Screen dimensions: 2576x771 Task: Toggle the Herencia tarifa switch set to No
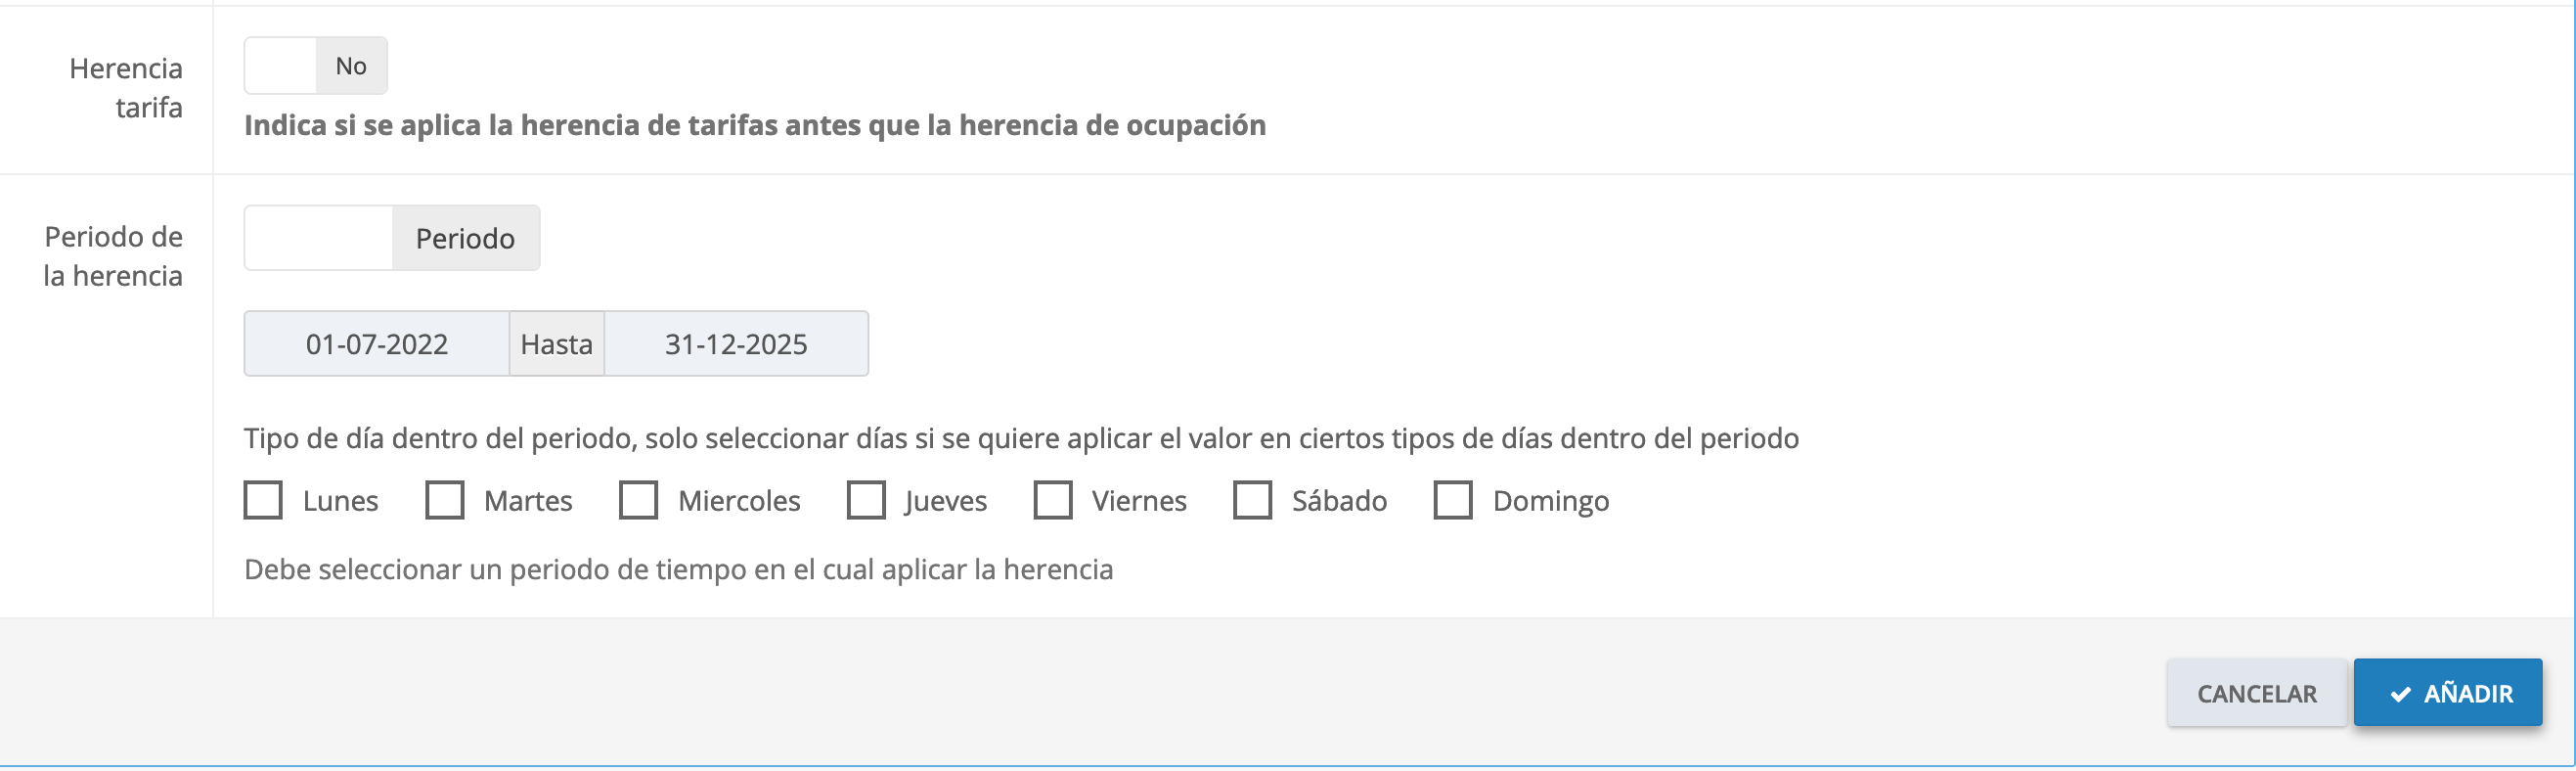[x=315, y=66]
